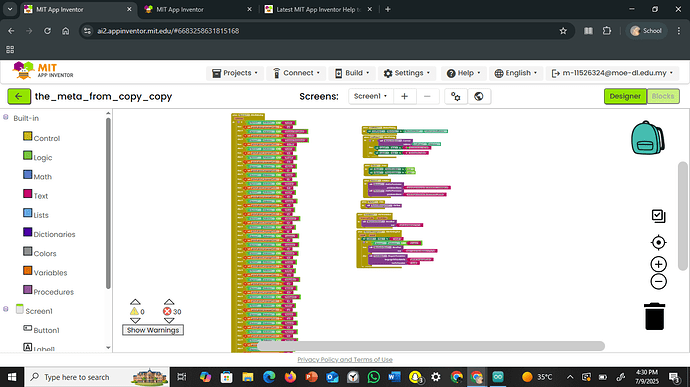Viewport: 690px width, 387px height.
Task: Open the Build menu
Action: tap(352, 73)
